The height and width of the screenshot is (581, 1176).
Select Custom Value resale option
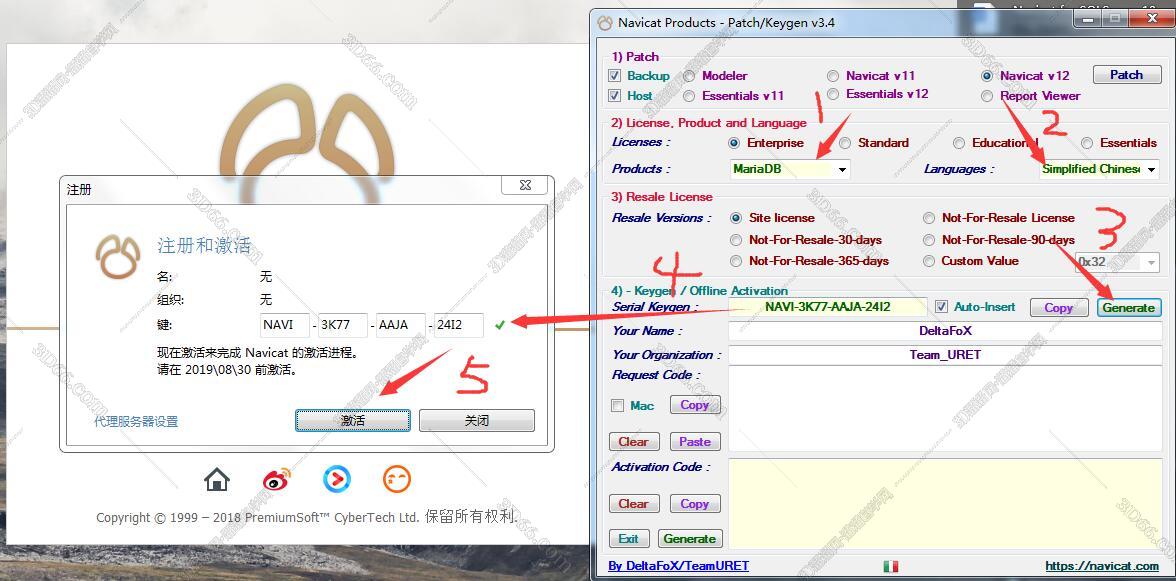(929, 261)
